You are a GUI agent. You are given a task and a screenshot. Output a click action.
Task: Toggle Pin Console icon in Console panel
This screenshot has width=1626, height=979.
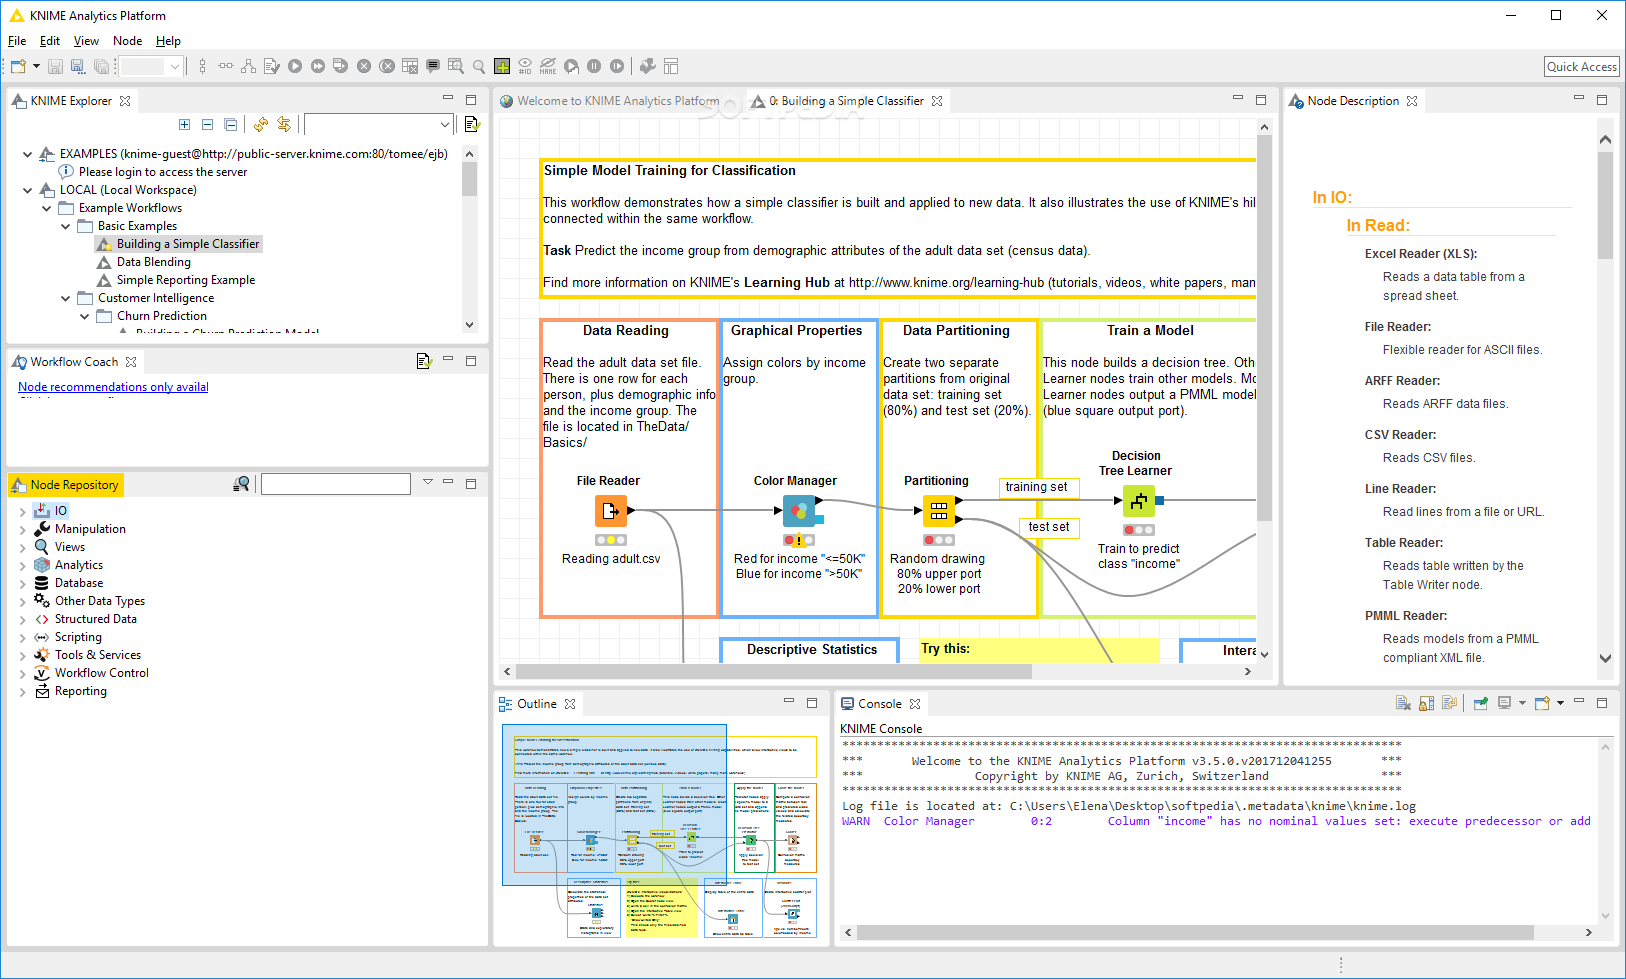(x=1481, y=703)
